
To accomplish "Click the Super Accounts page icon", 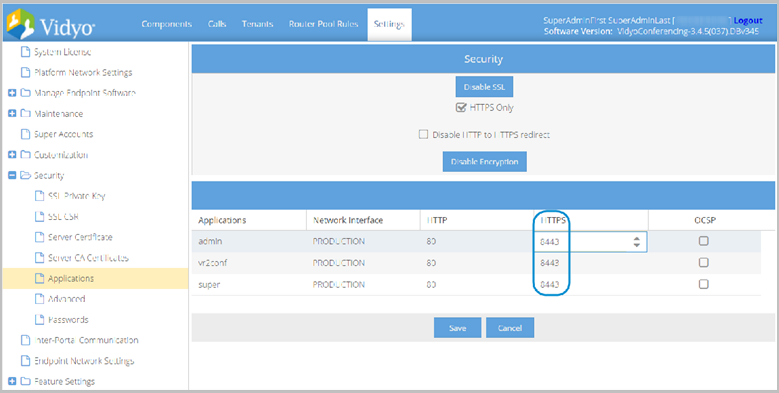I will 25,134.
